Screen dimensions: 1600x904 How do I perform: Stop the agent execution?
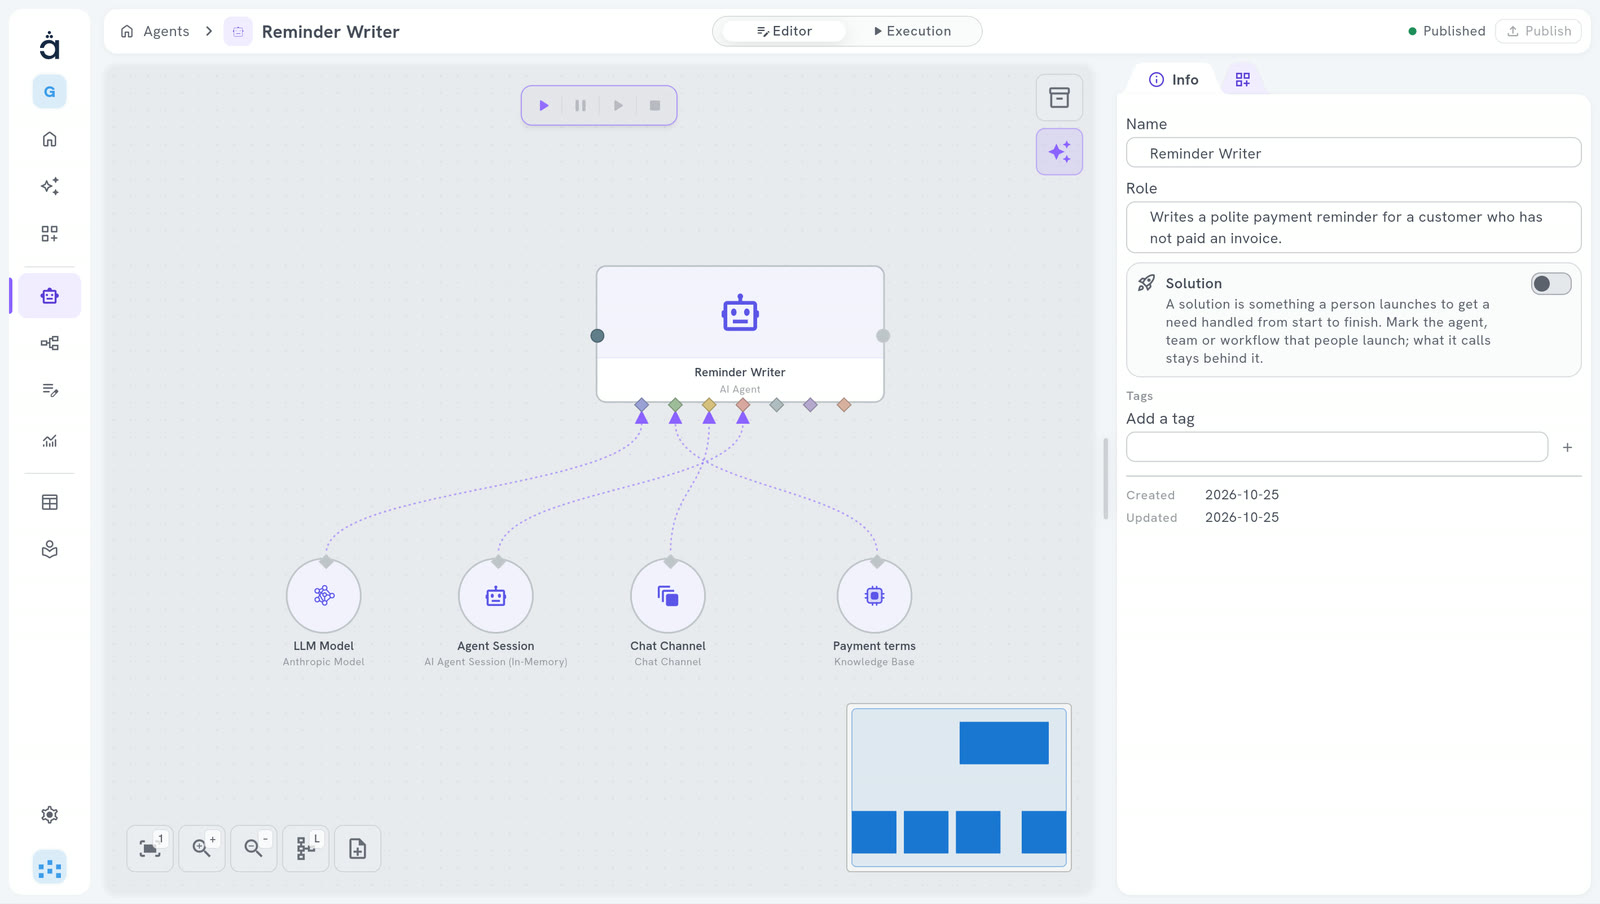[x=655, y=105]
